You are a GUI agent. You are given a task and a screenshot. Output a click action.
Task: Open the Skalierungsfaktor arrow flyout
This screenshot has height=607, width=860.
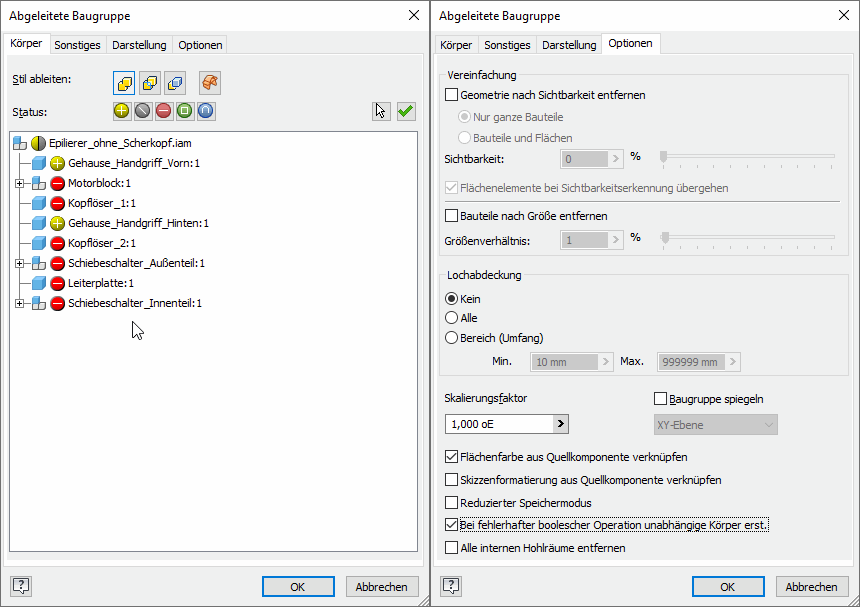[x=560, y=424]
